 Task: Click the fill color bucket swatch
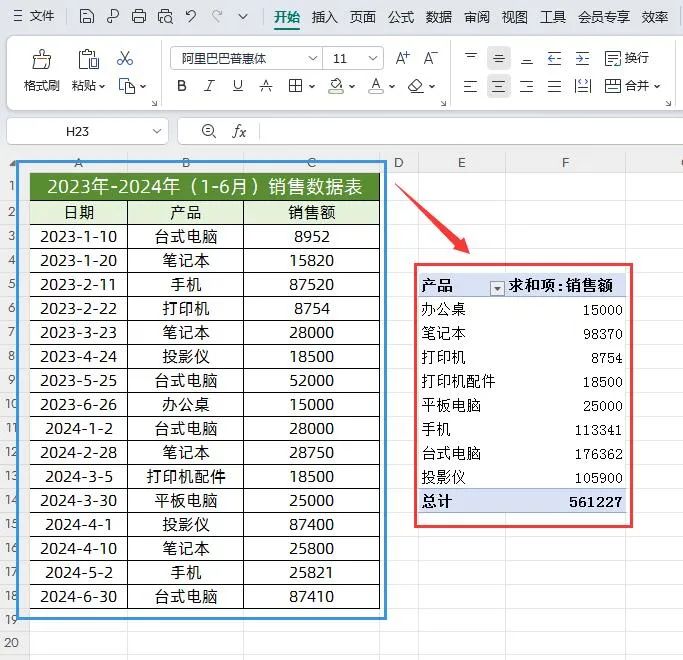(336, 86)
